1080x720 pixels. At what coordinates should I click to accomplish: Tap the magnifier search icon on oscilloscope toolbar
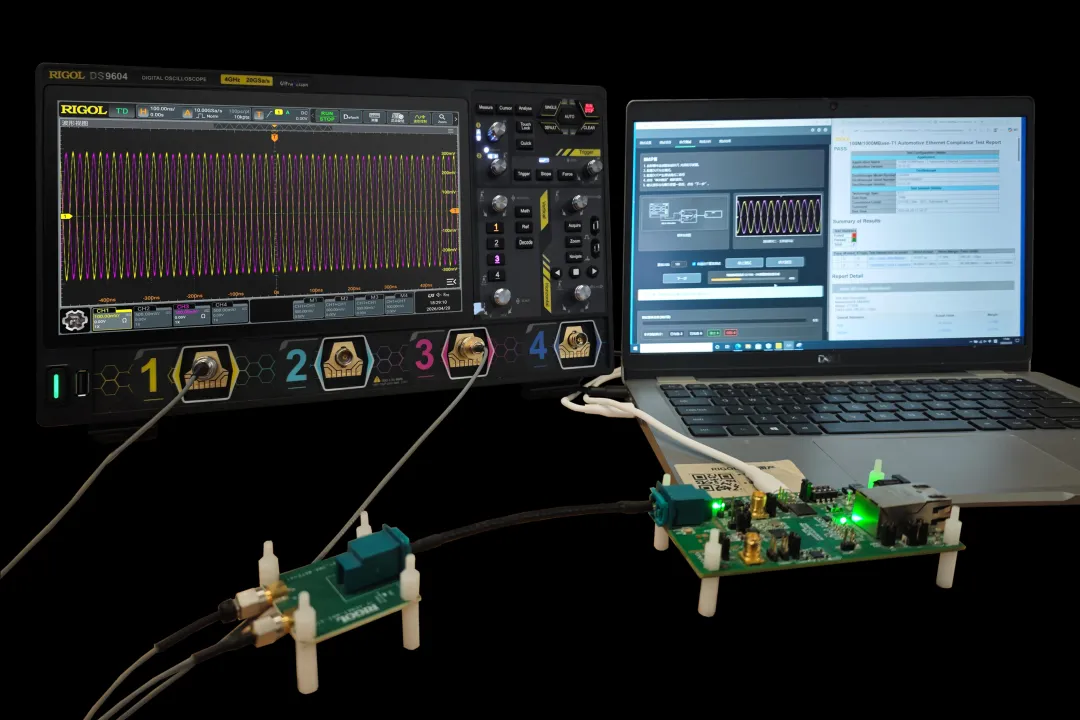(x=442, y=117)
